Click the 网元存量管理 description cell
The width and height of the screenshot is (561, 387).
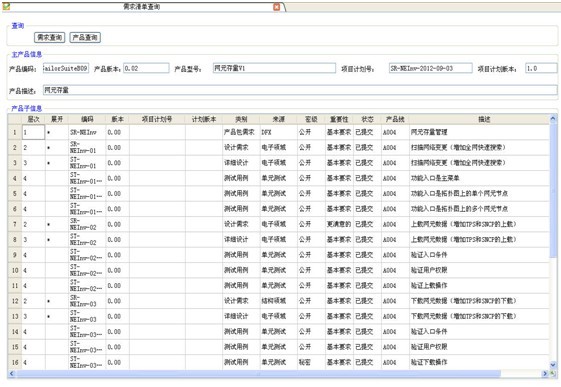click(x=479, y=132)
